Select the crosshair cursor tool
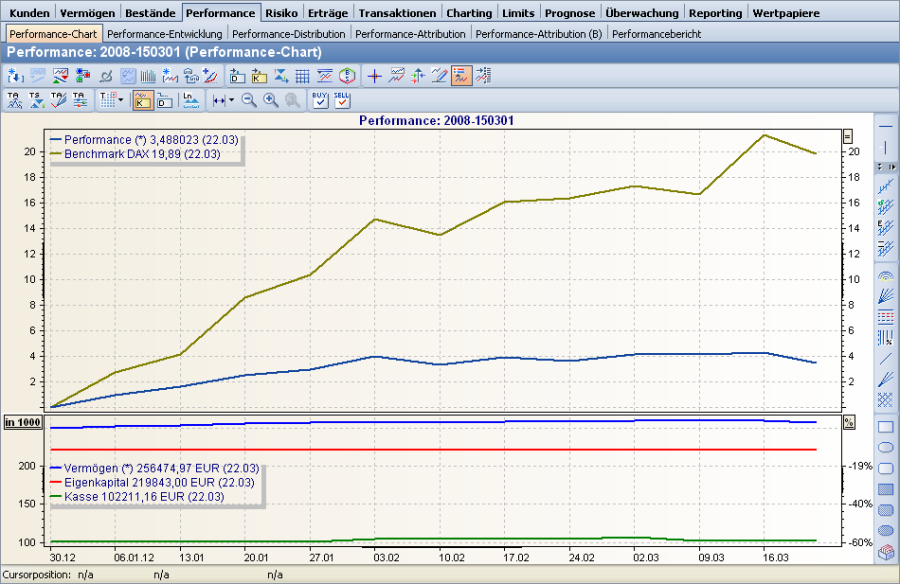This screenshot has width=900, height=584. point(374,76)
